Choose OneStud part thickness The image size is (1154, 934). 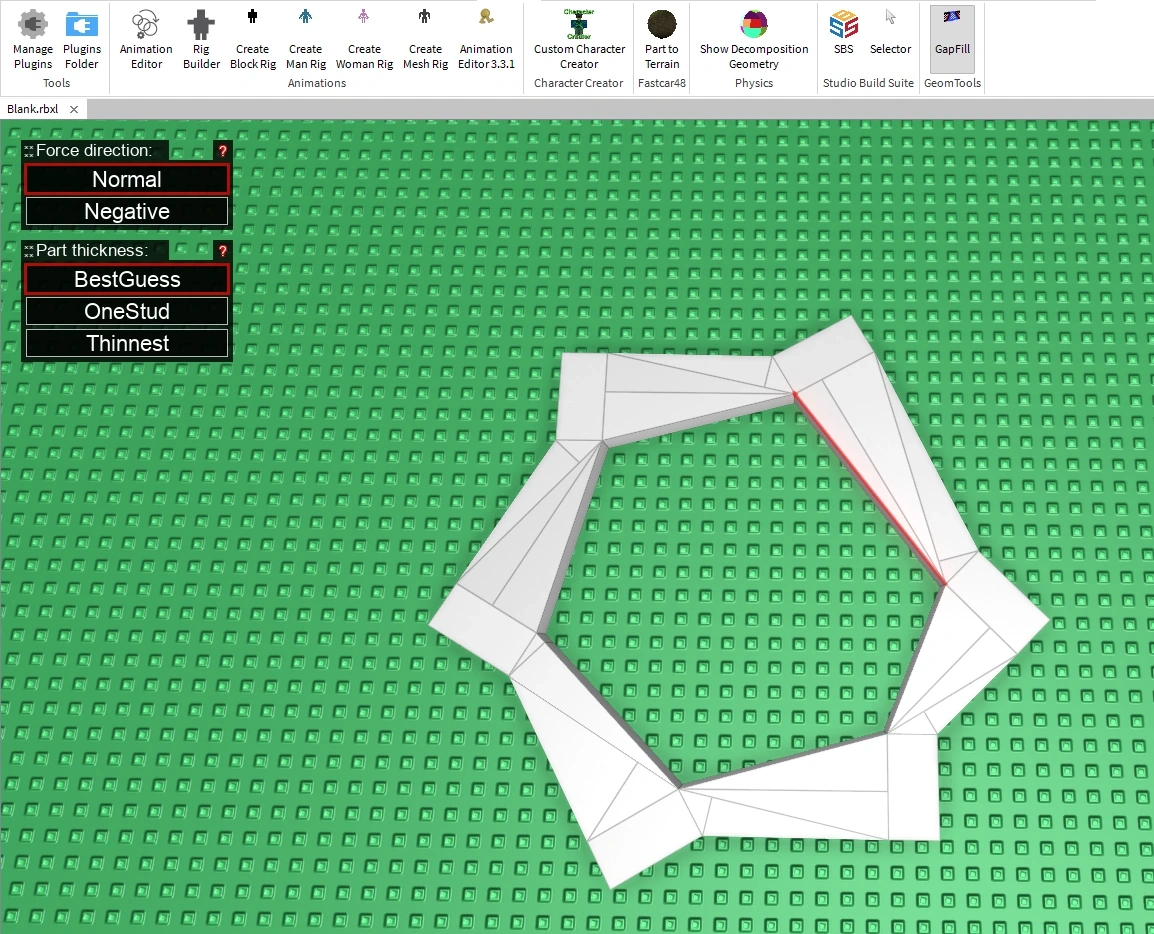[127, 311]
